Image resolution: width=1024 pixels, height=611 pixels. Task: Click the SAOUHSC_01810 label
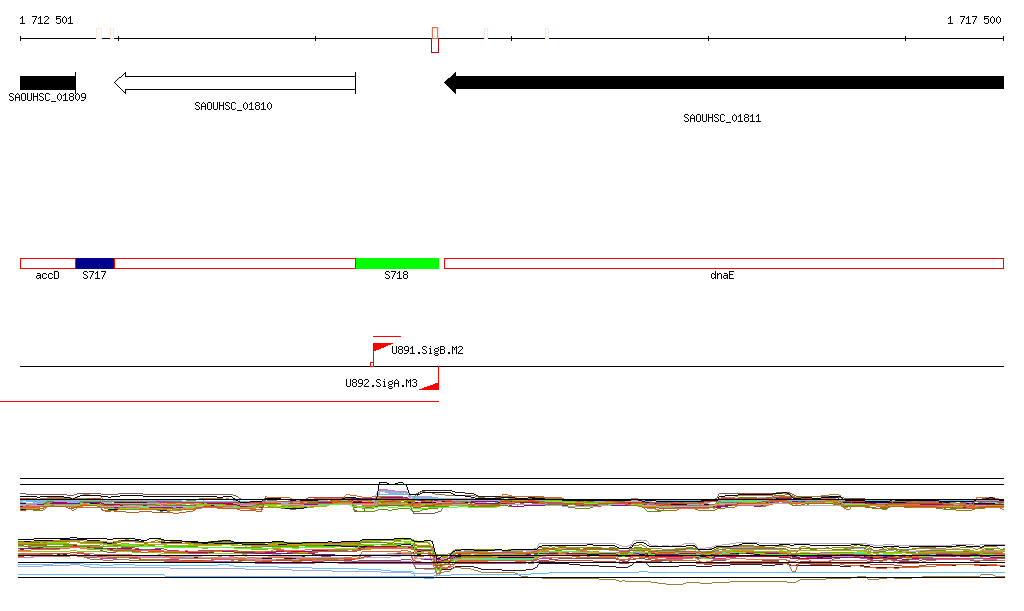[233, 106]
